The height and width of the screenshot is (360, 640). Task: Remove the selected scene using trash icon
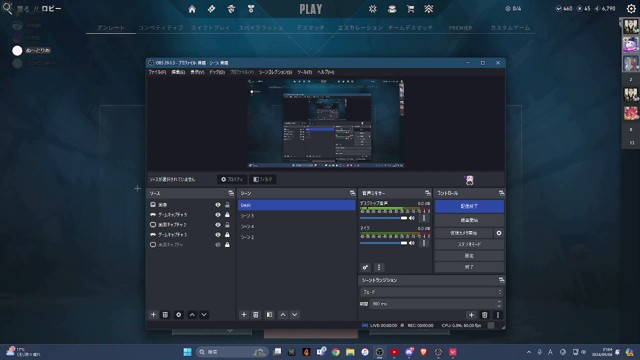[256, 315]
